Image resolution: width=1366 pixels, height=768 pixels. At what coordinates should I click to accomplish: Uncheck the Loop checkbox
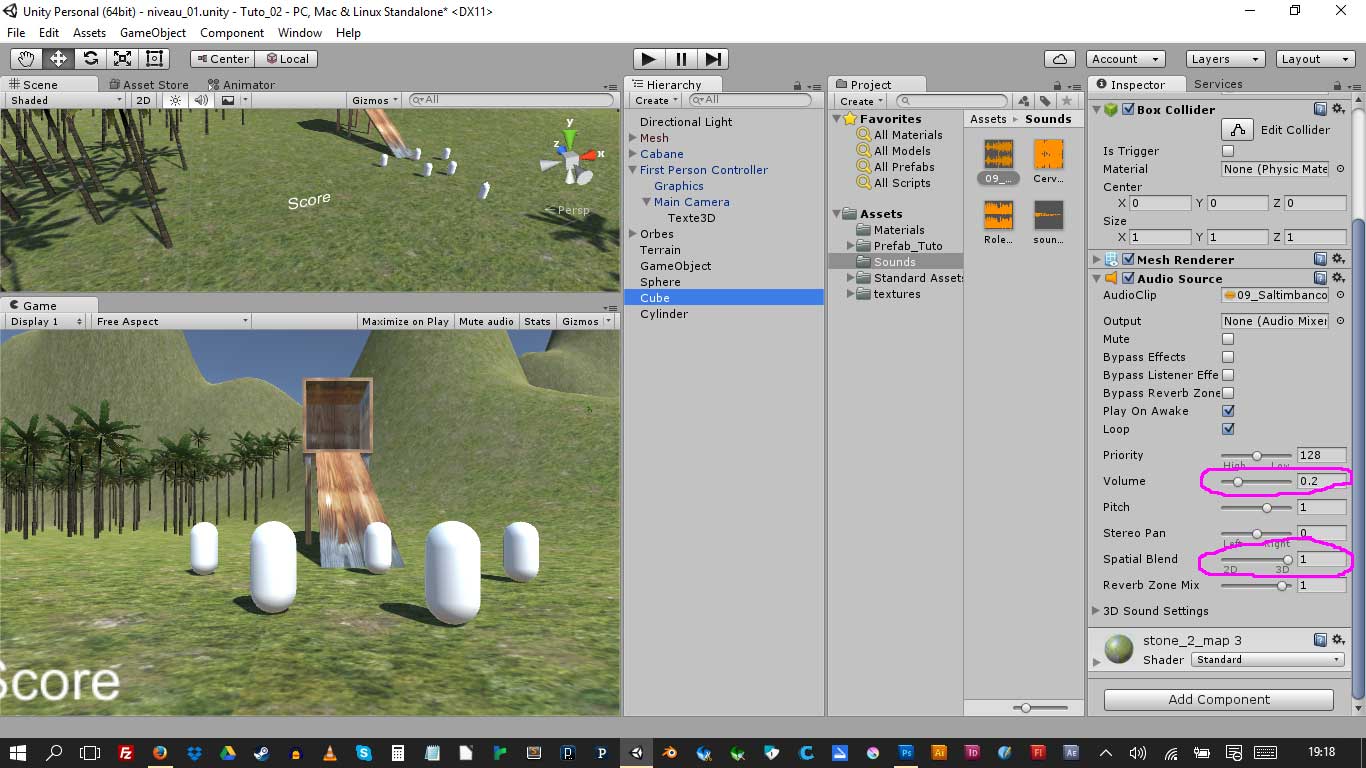1228,429
